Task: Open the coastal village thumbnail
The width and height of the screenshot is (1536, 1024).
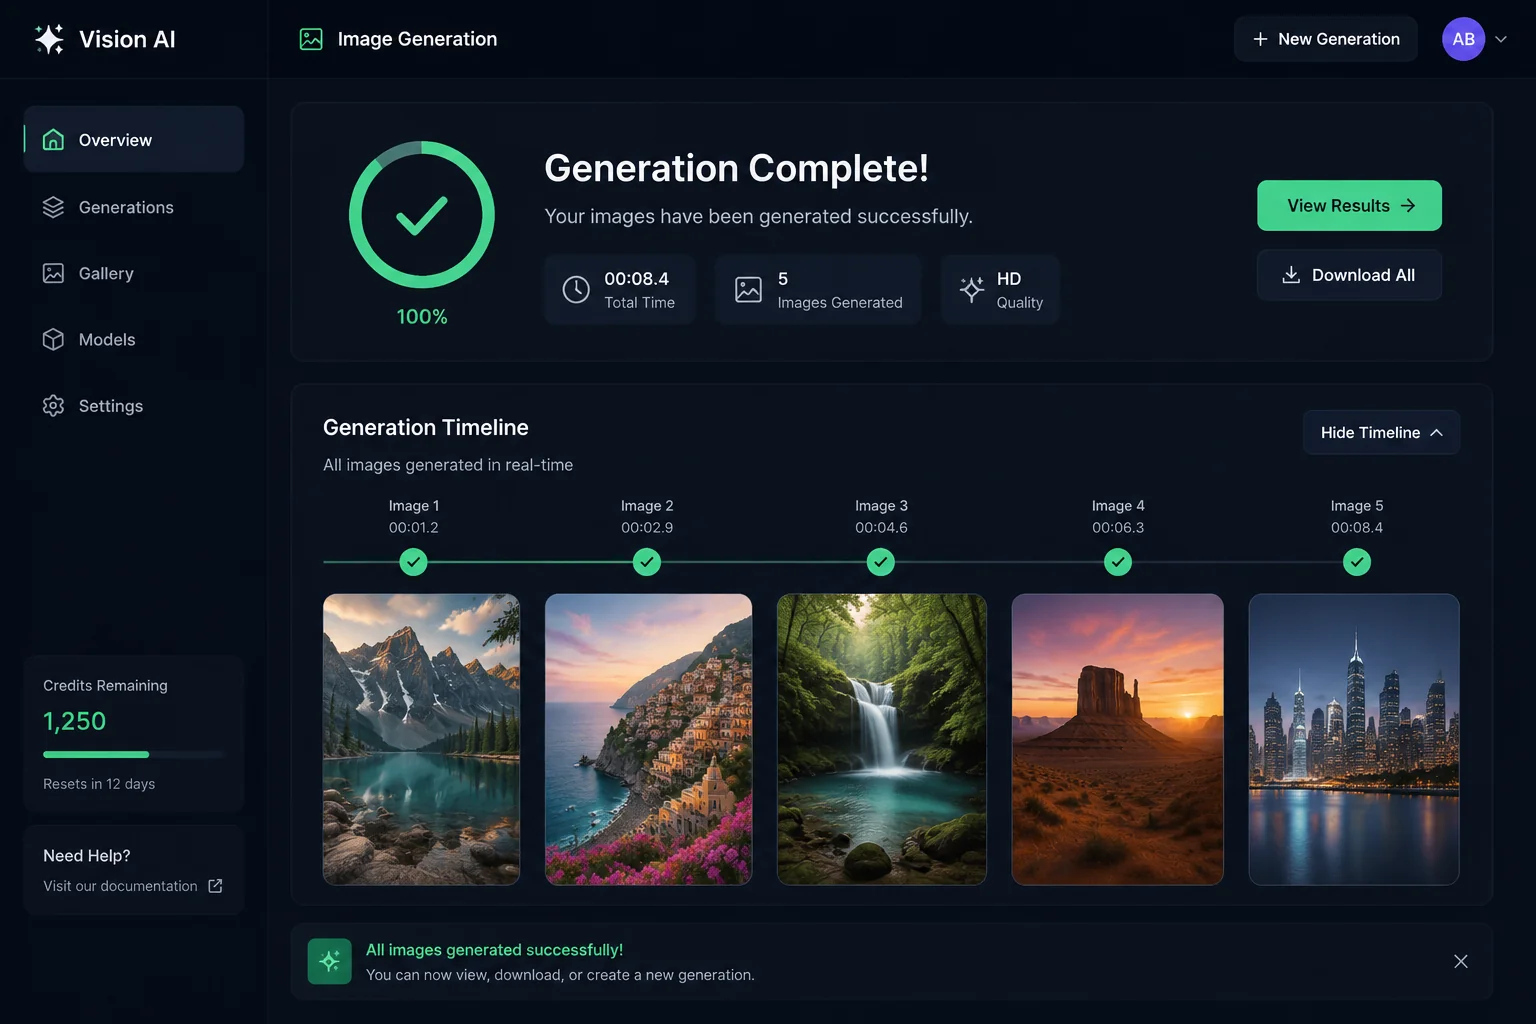Action: pyautogui.click(x=648, y=739)
